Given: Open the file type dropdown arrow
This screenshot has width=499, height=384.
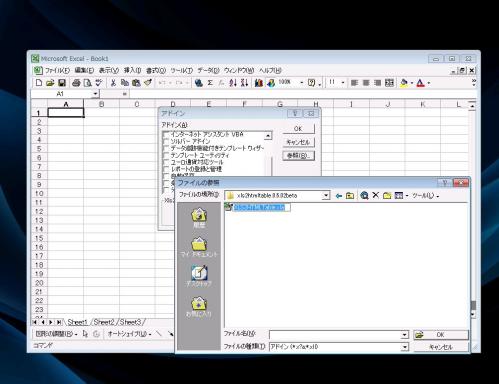Looking at the screenshot, I should [405, 347].
